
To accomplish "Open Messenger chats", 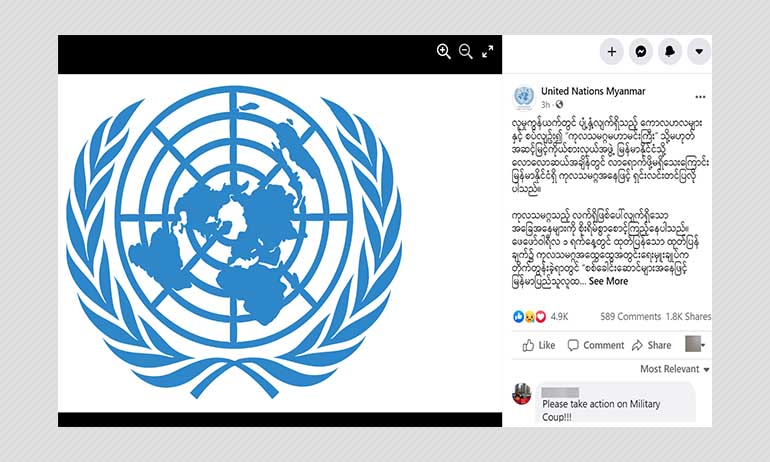I will click(x=641, y=52).
